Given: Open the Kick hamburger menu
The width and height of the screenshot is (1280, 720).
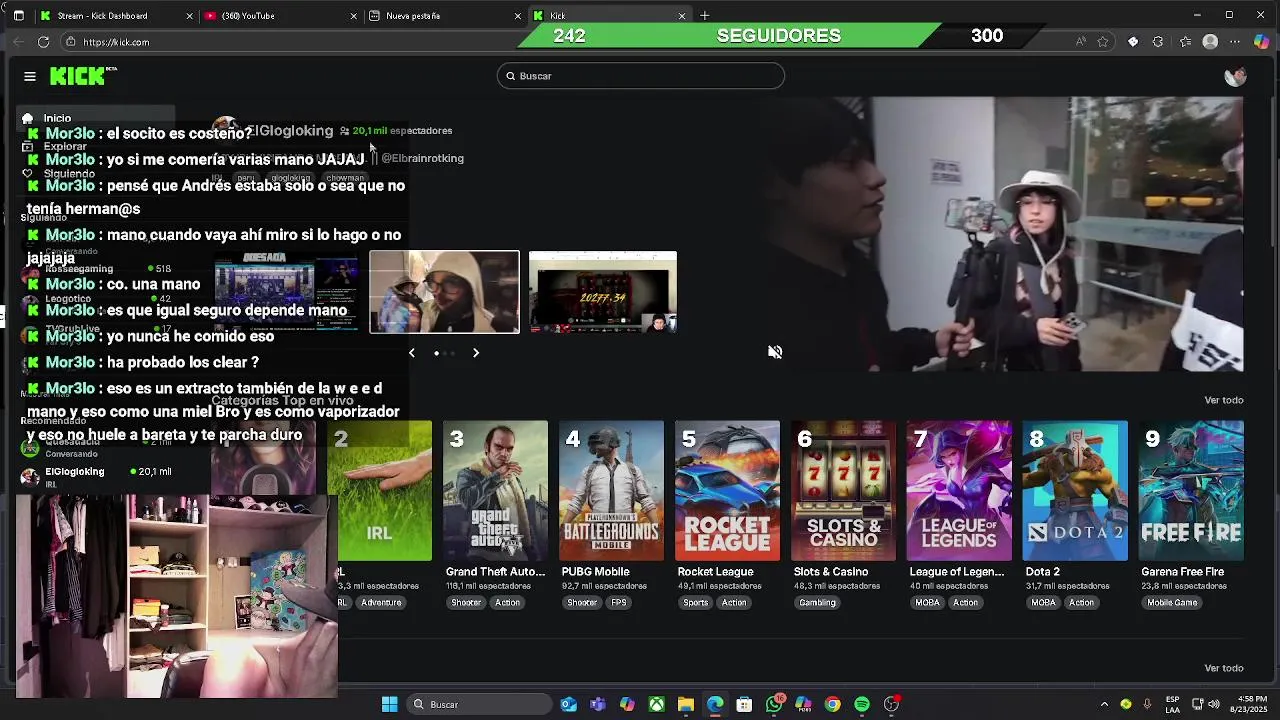Looking at the screenshot, I should [x=30, y=76].
